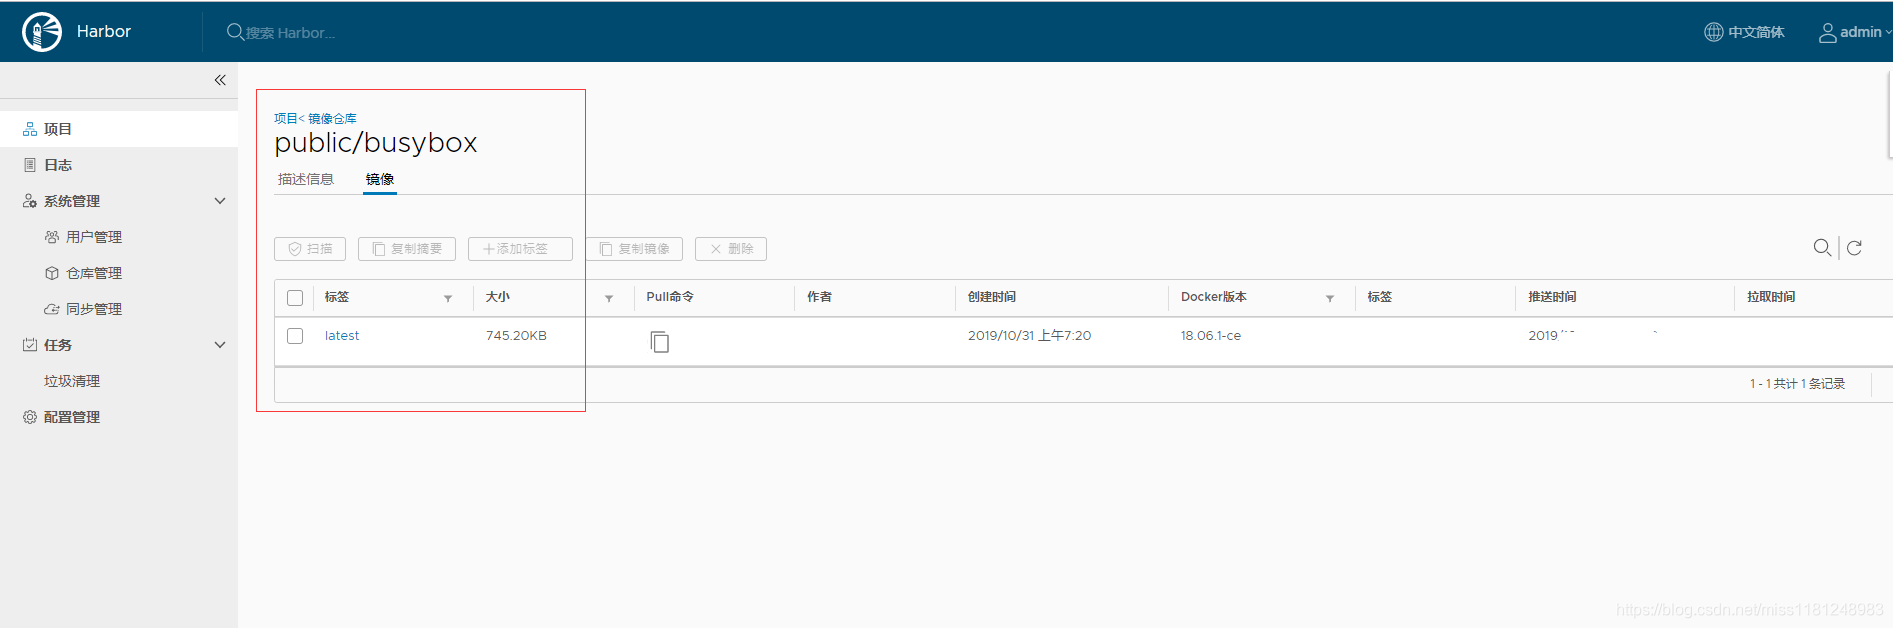Refresh the image list
The width and height of the screenshot is (1893, 628).
coord(1854,248)
